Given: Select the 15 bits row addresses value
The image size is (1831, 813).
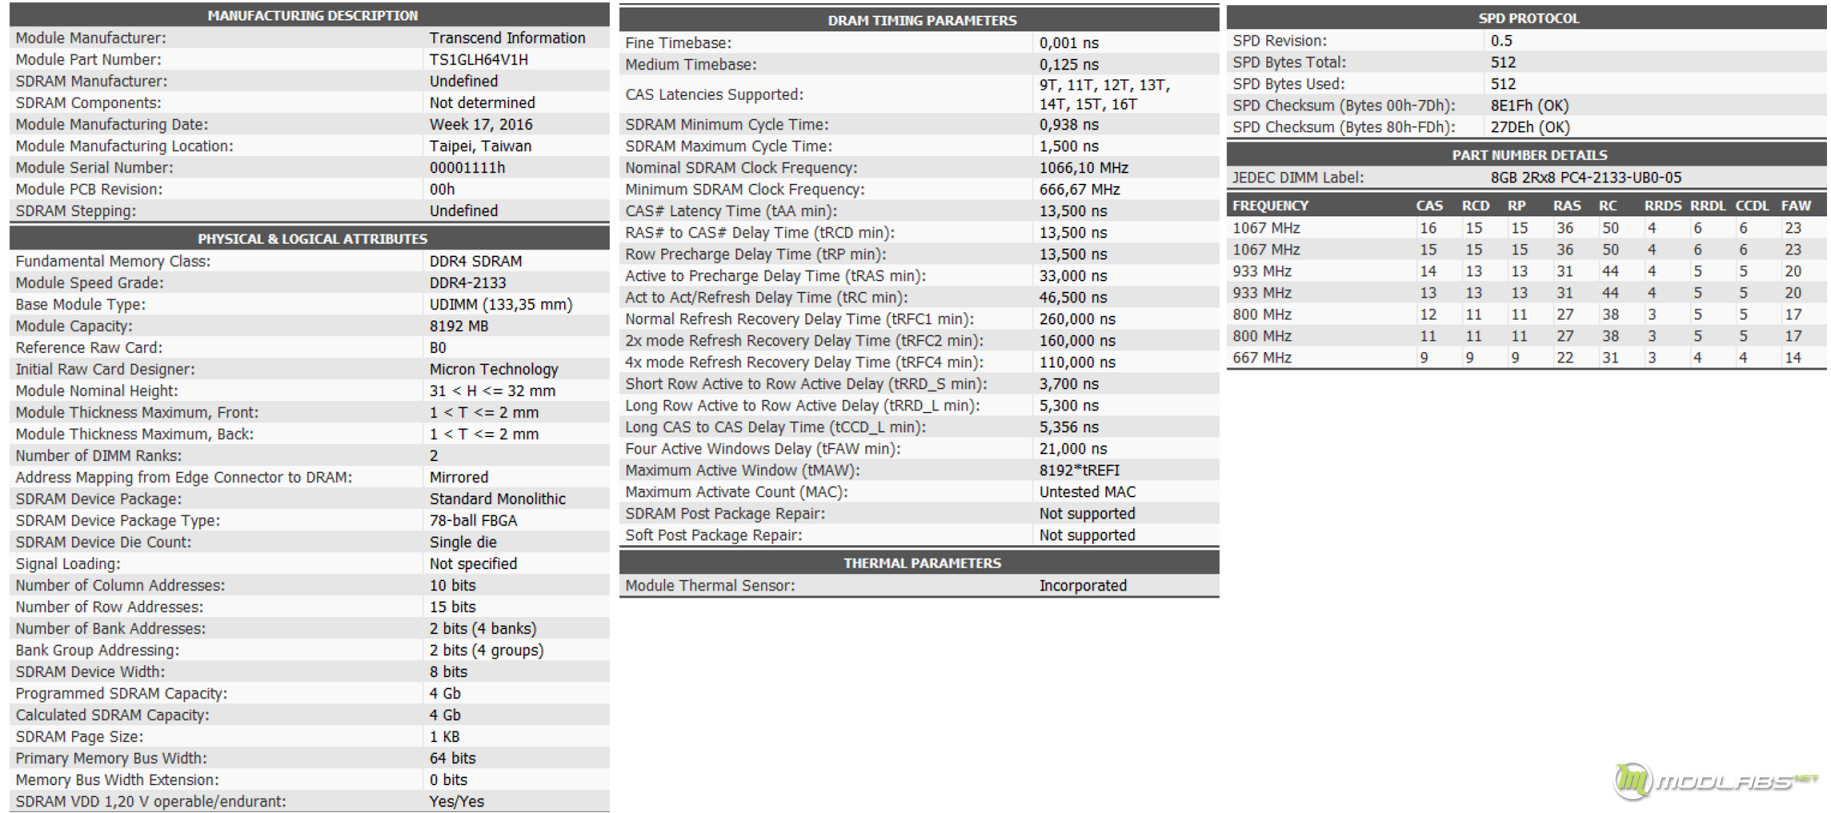Looking at the screenshot, I should [453, 607].
